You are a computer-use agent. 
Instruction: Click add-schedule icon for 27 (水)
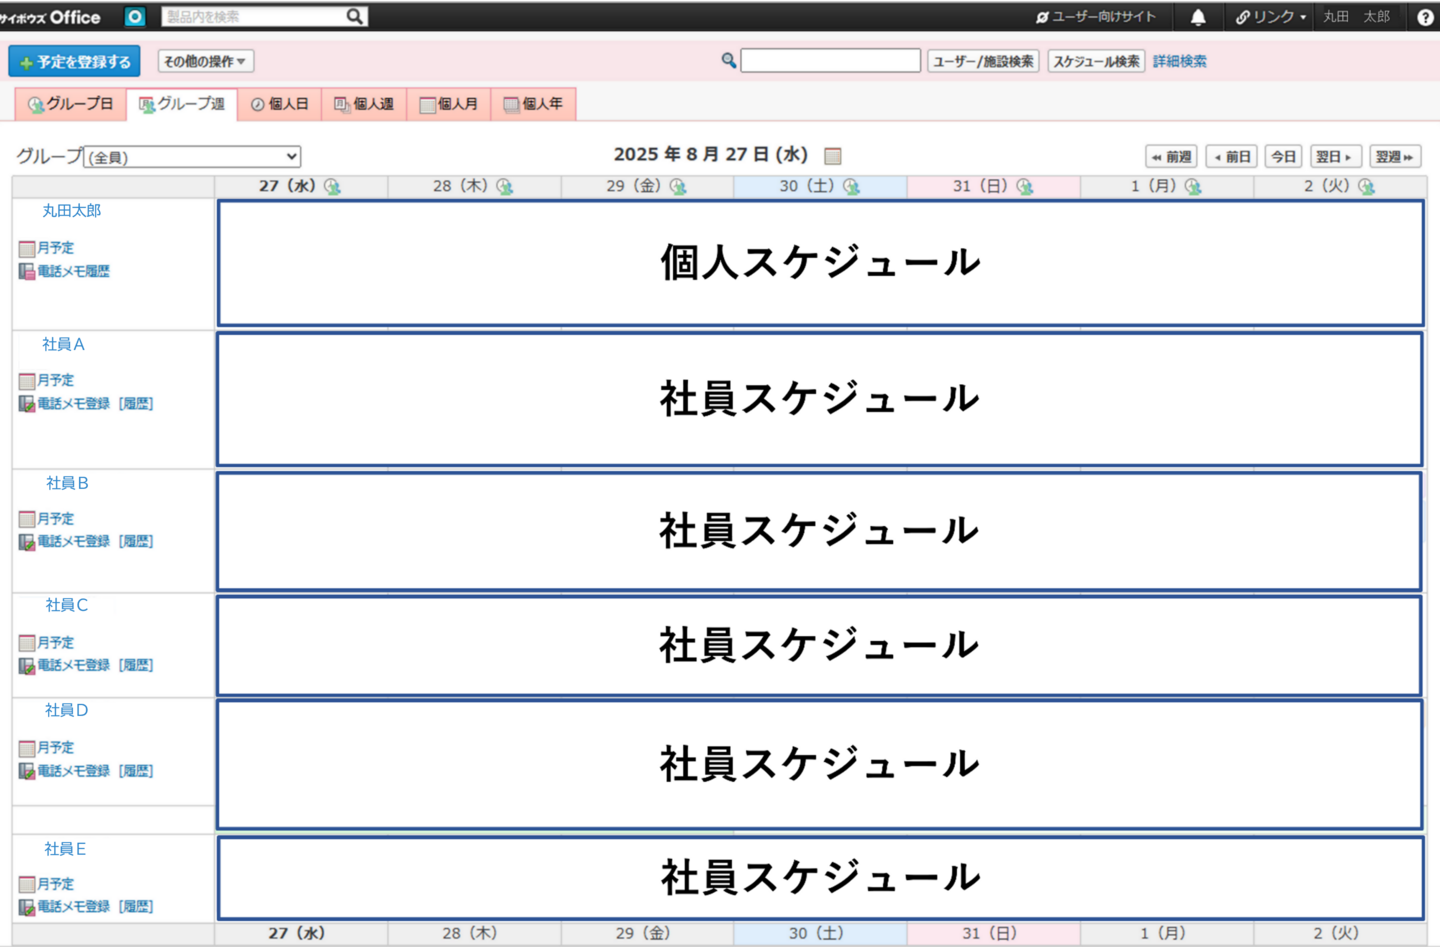333,187
